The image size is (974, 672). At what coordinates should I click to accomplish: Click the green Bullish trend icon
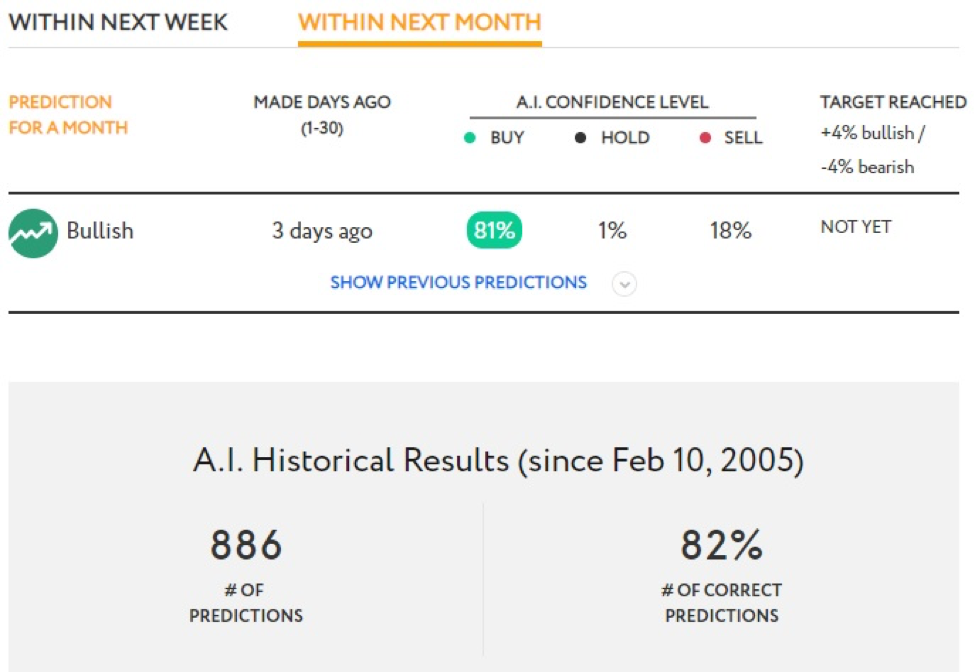coord(33,233)
